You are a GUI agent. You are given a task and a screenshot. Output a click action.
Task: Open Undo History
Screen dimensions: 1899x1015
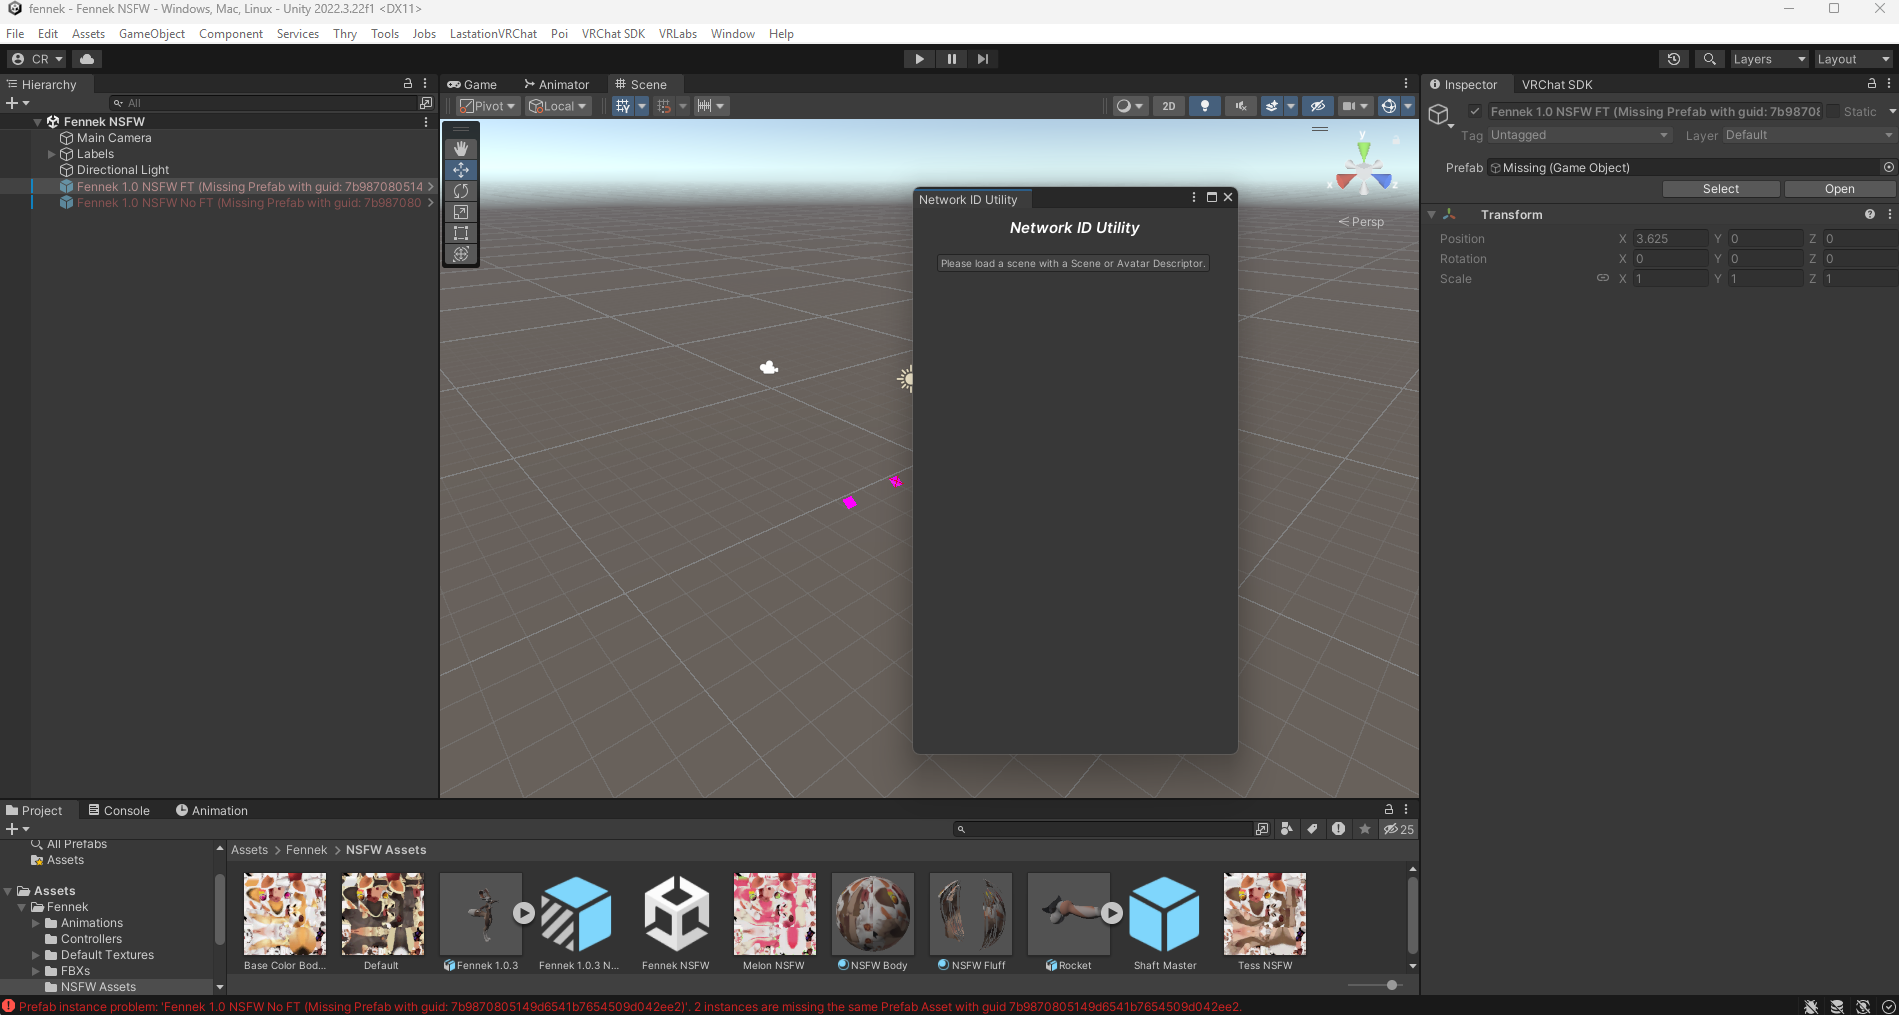pyautogui.click(x=1674, y=59)
